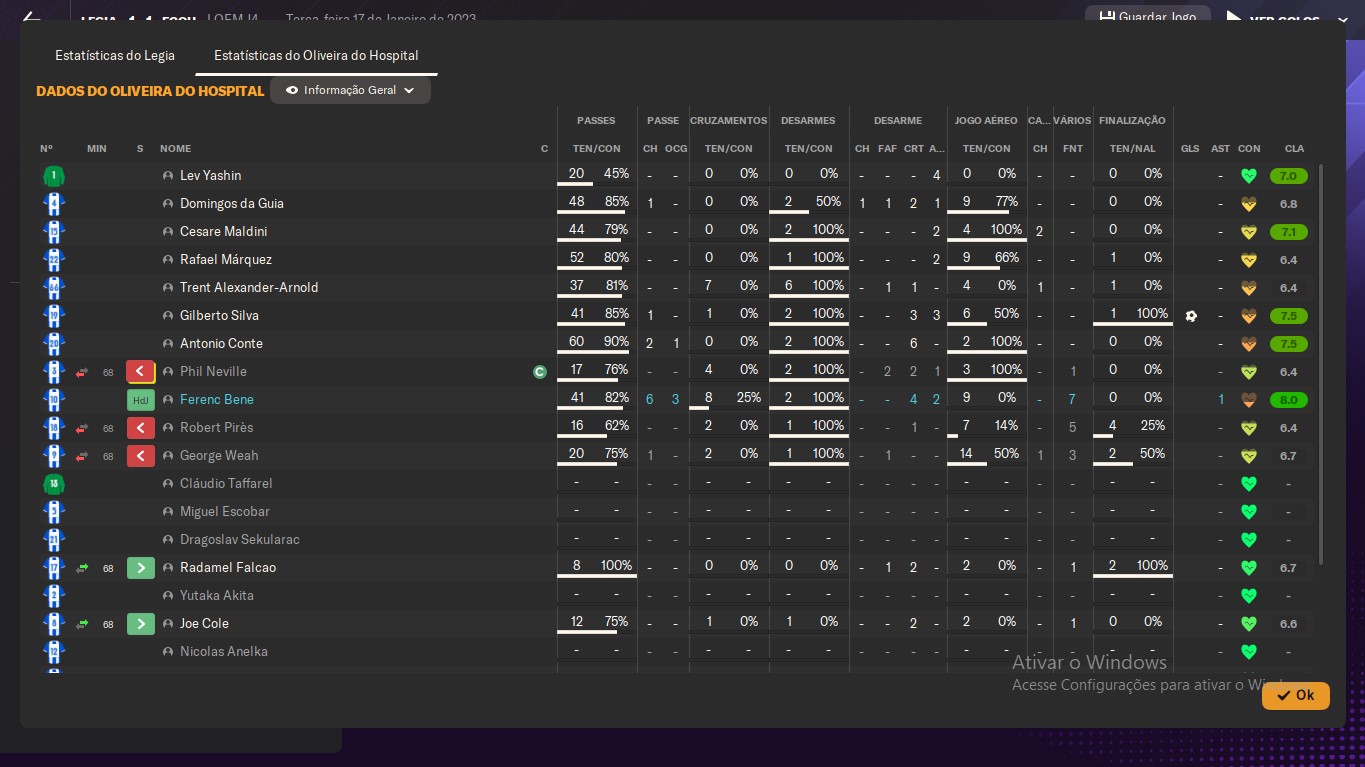Click Lev Yashin's green goalkeeper shirt icon
Viewport: 1365px width, 767px height.
(x=53, y=176)
